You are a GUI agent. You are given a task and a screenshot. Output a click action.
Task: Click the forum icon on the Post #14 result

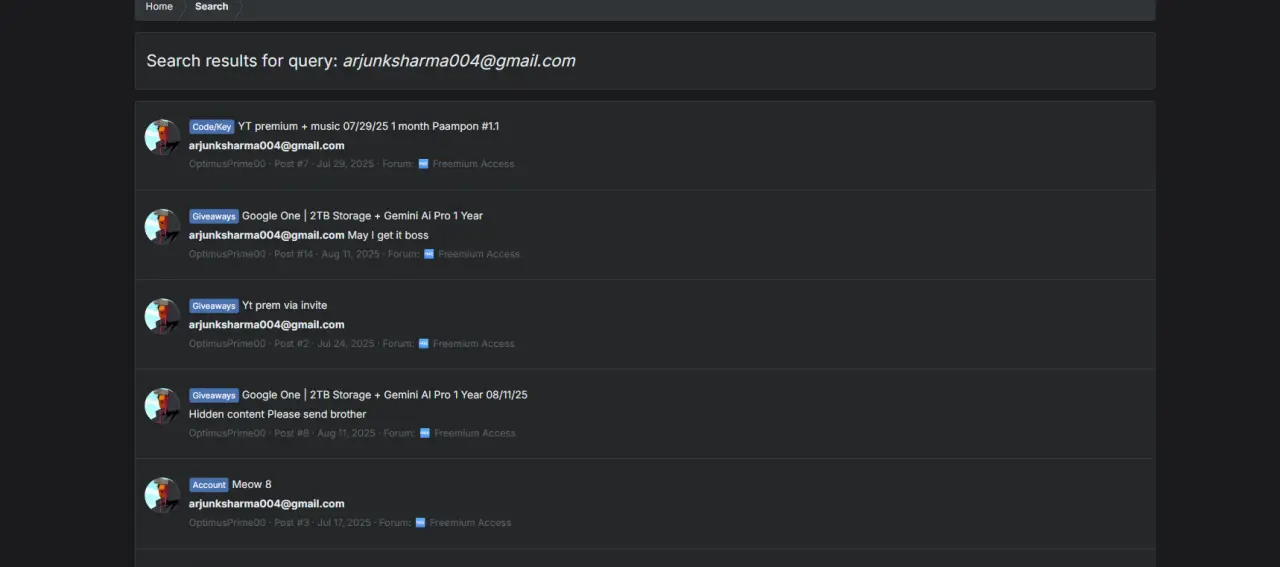(x=428, y=254)
